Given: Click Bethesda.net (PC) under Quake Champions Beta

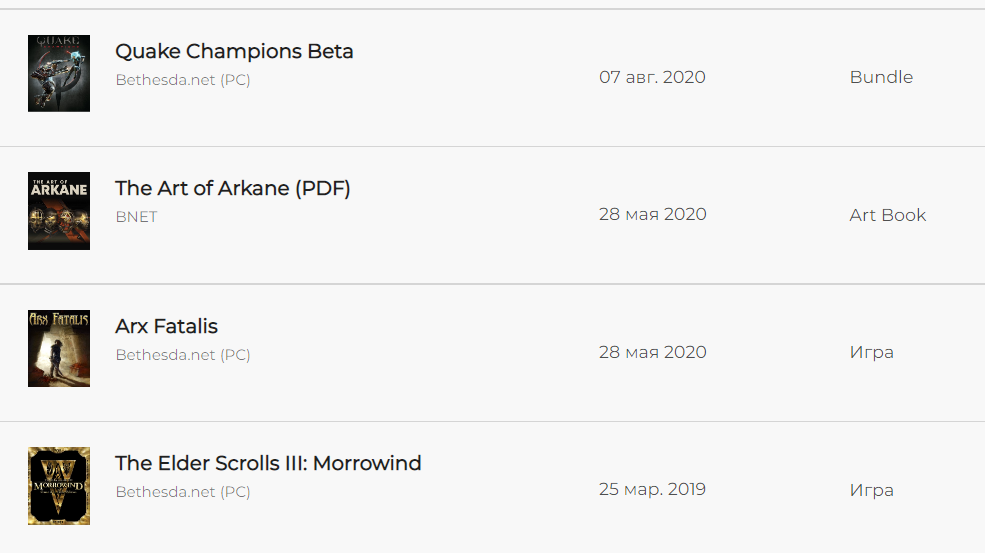Looking at the screenshot, I should click(183, 80).
